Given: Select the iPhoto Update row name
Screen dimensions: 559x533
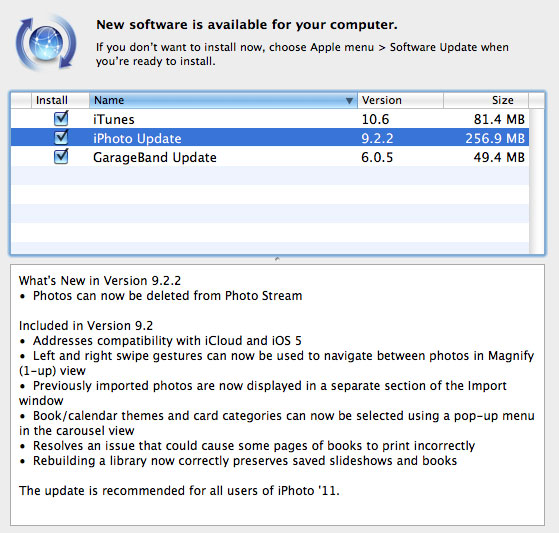Looking at the screenshot, I should pyautogui.click(x=137, y=138).
